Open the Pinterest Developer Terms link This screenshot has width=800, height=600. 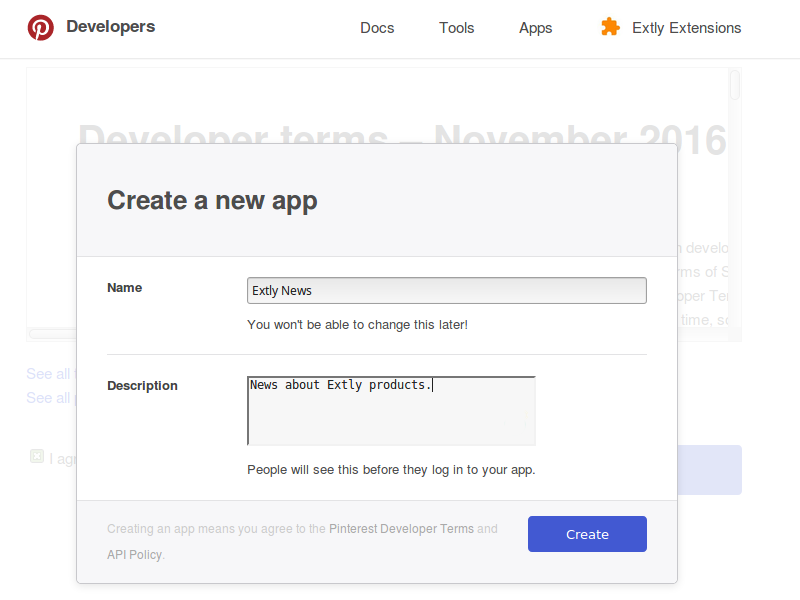402,529
